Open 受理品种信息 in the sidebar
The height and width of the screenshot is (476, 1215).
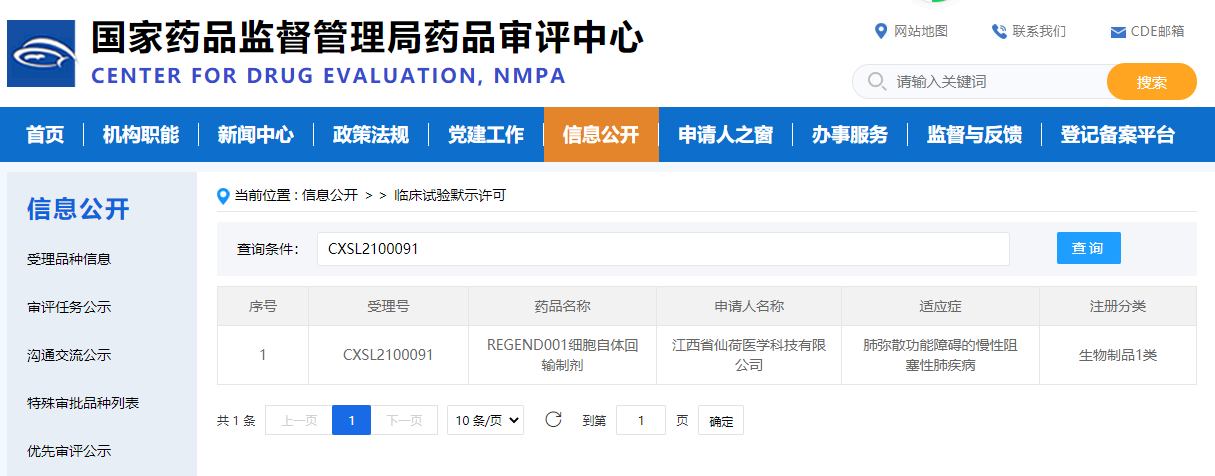tap(69, 259)
